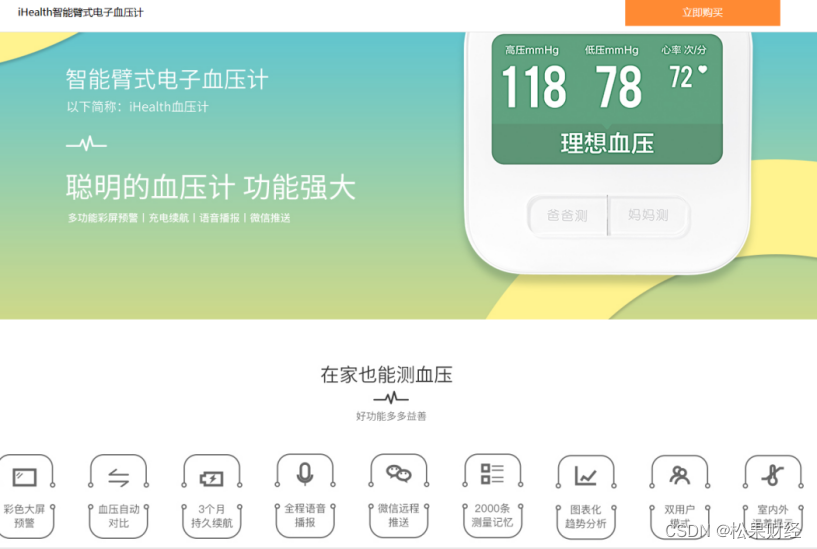Click the text 多功能彩屏预警
The width and height of the screenshot is (817, 549).
(x=103, y=218)
